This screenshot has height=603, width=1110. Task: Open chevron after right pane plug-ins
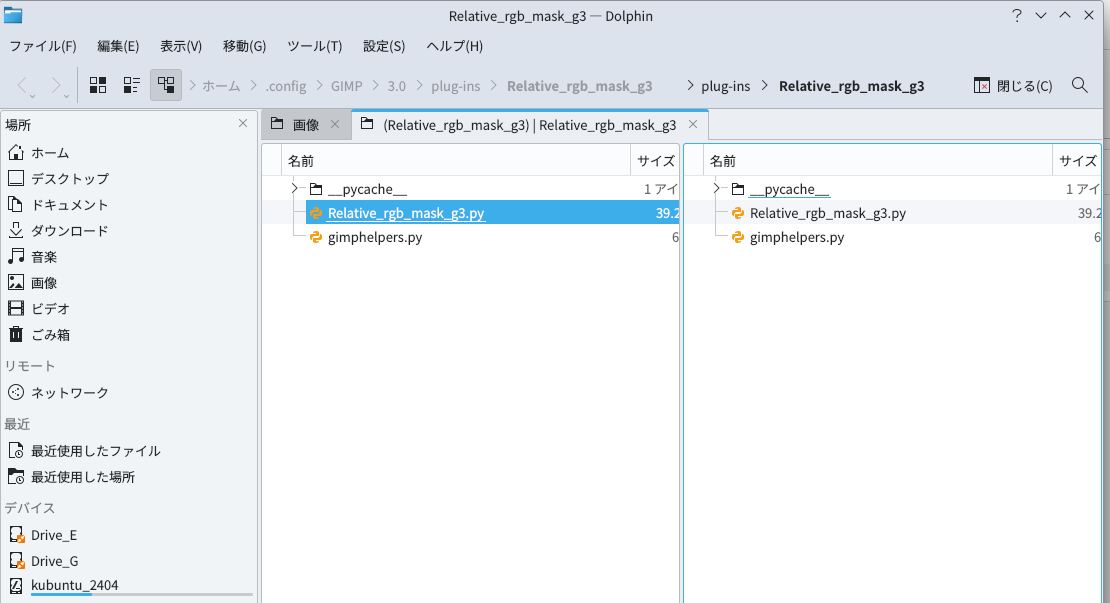click(765, 86)
